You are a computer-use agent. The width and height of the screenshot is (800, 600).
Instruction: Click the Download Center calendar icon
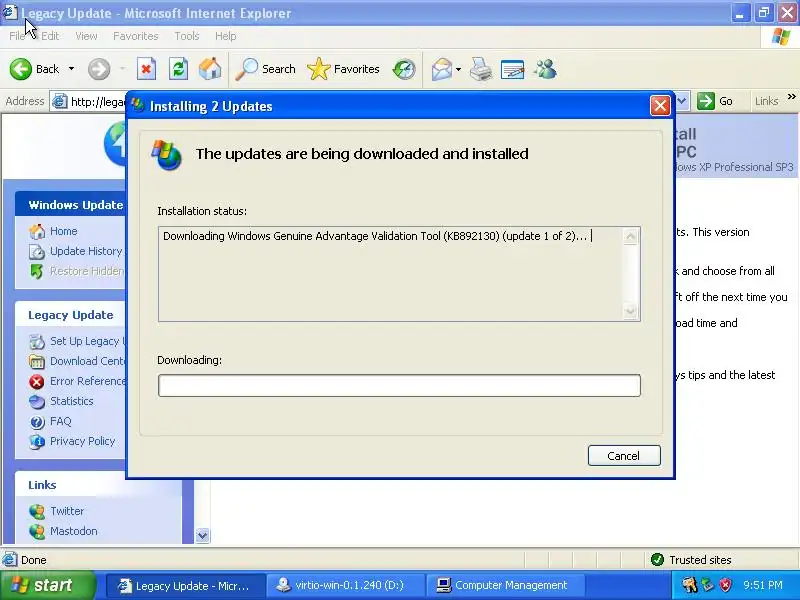click(x=37, y=361)
